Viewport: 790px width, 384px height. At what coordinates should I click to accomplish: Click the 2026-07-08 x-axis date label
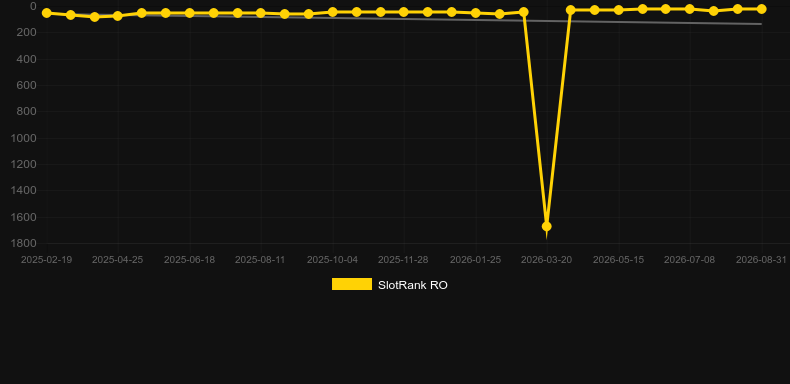click(x=690, y=260)
